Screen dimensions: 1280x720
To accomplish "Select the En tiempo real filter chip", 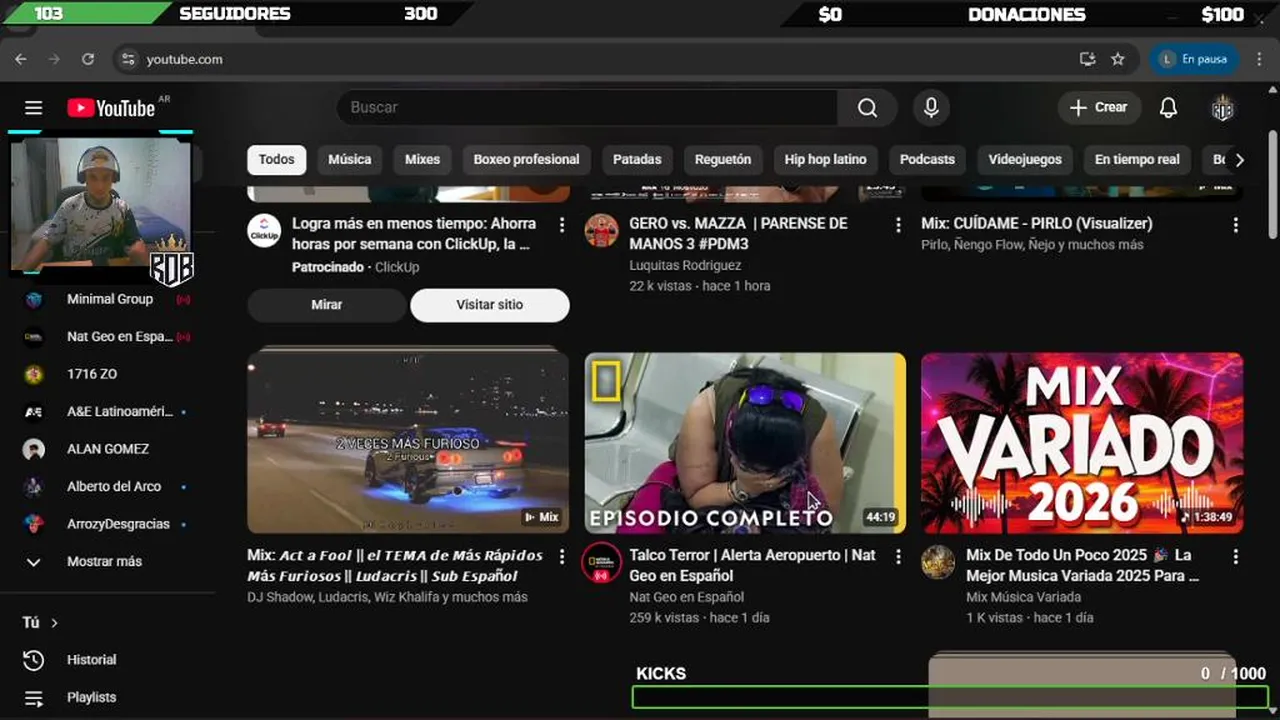I will tap(1137, 160).
